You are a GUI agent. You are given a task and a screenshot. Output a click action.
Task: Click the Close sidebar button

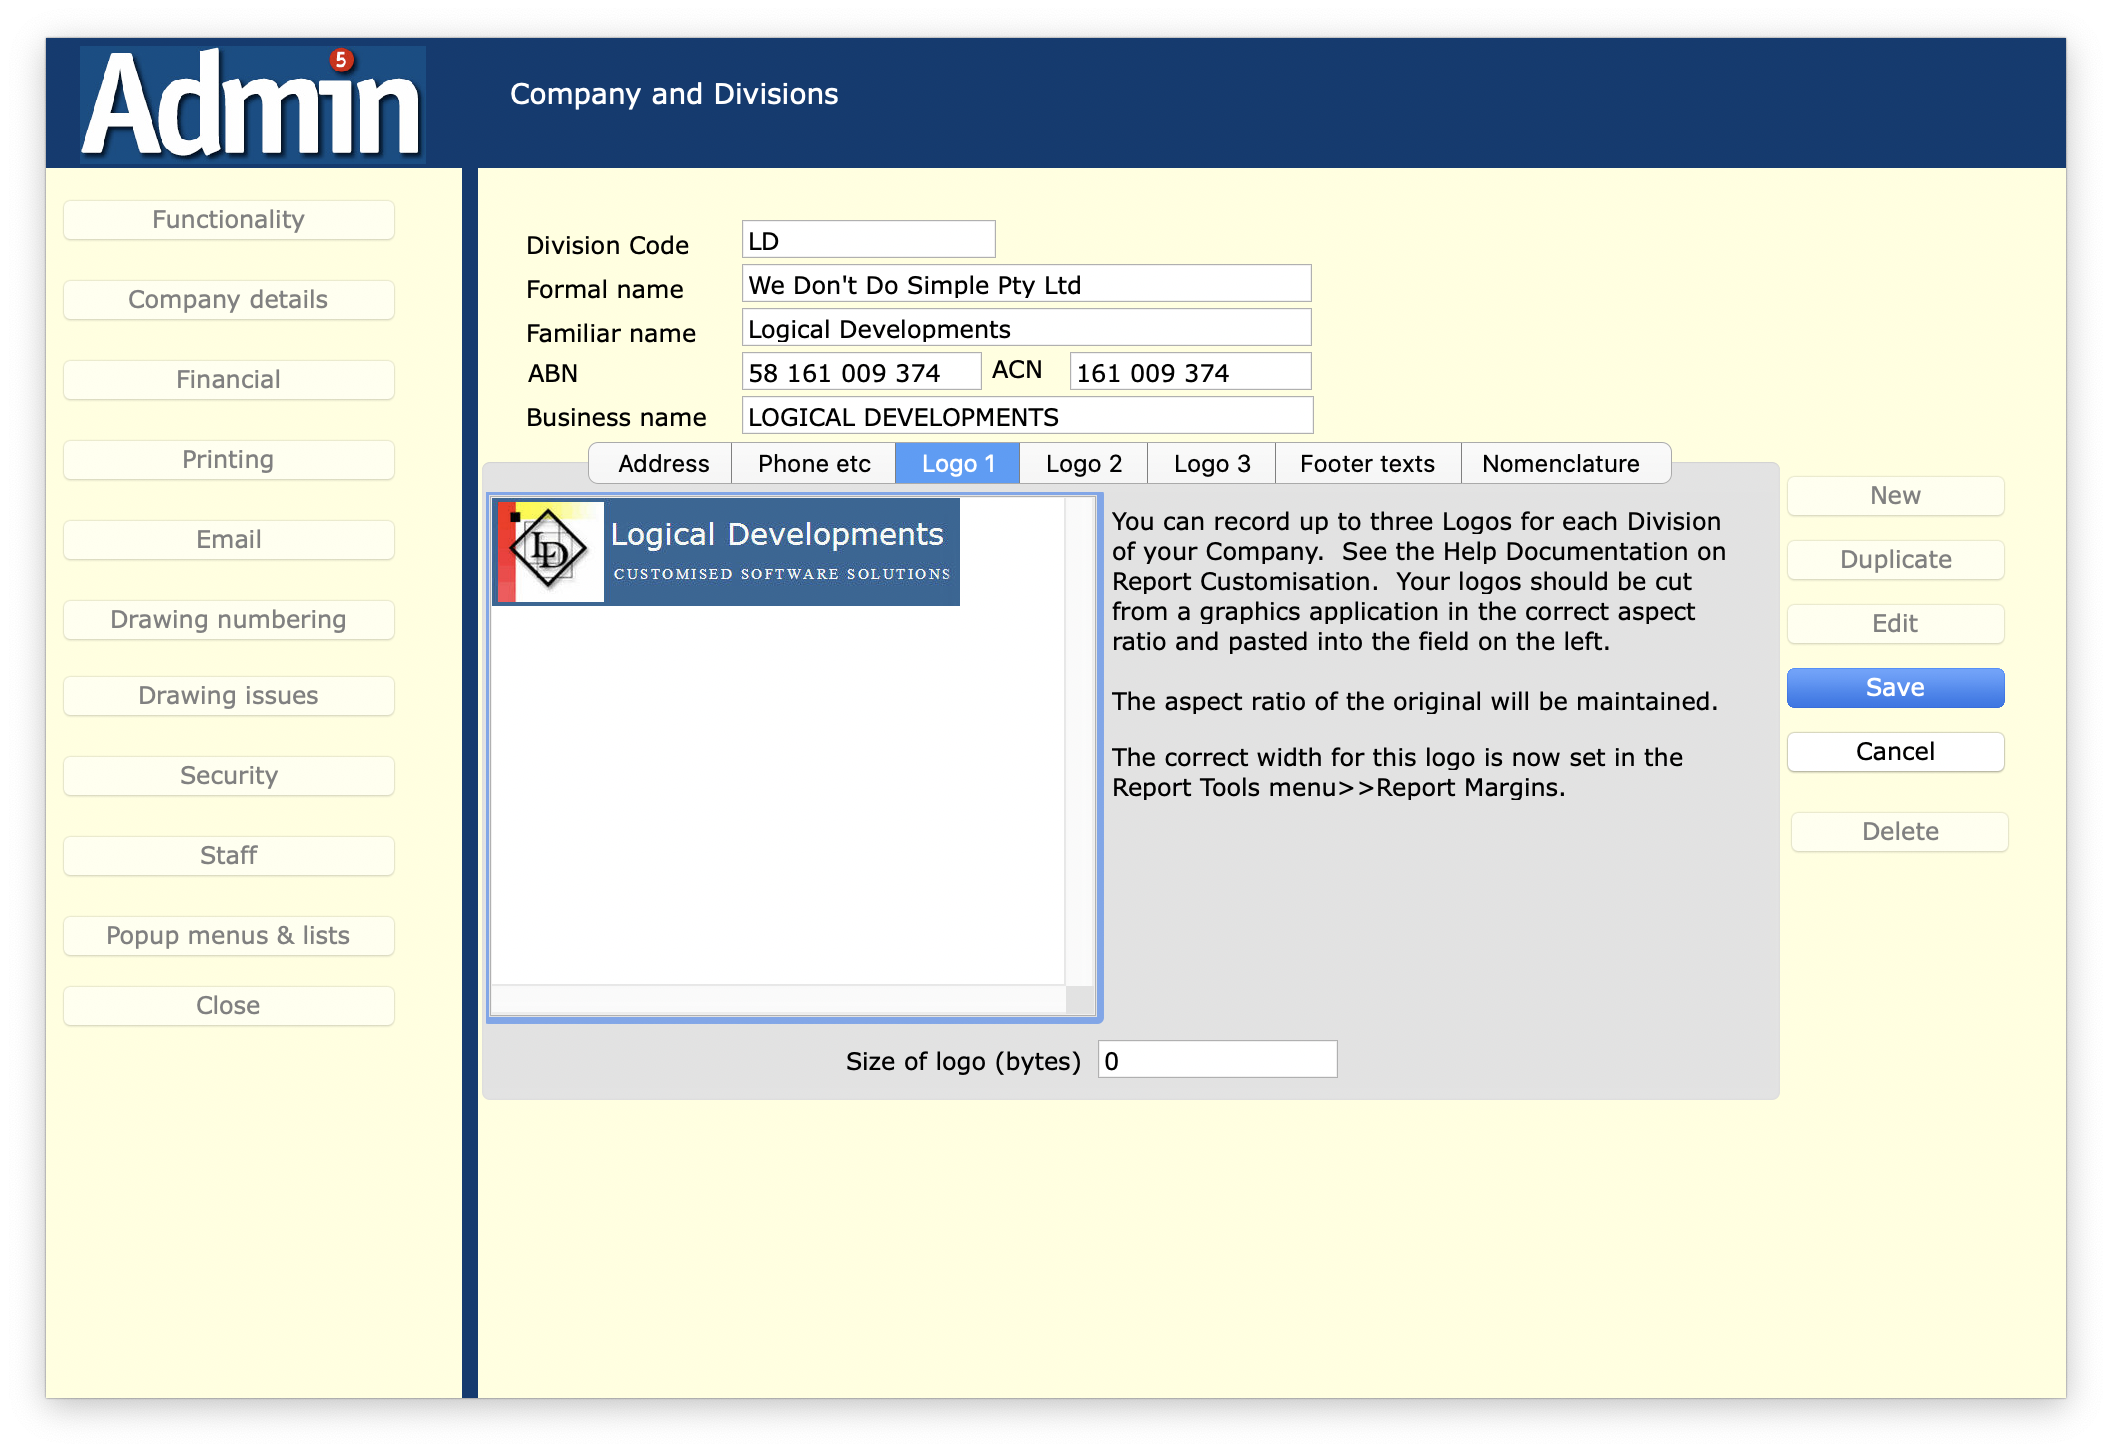pyautogui.click(x=228, y=1006)
